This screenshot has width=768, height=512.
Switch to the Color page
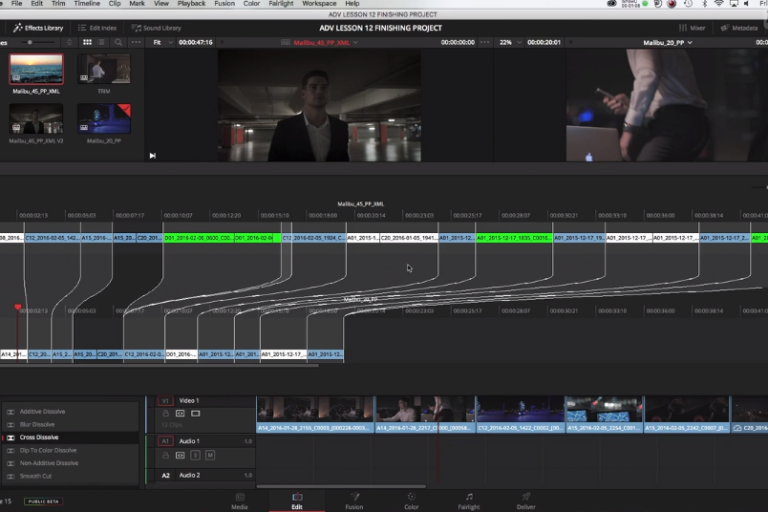point(411,500)
